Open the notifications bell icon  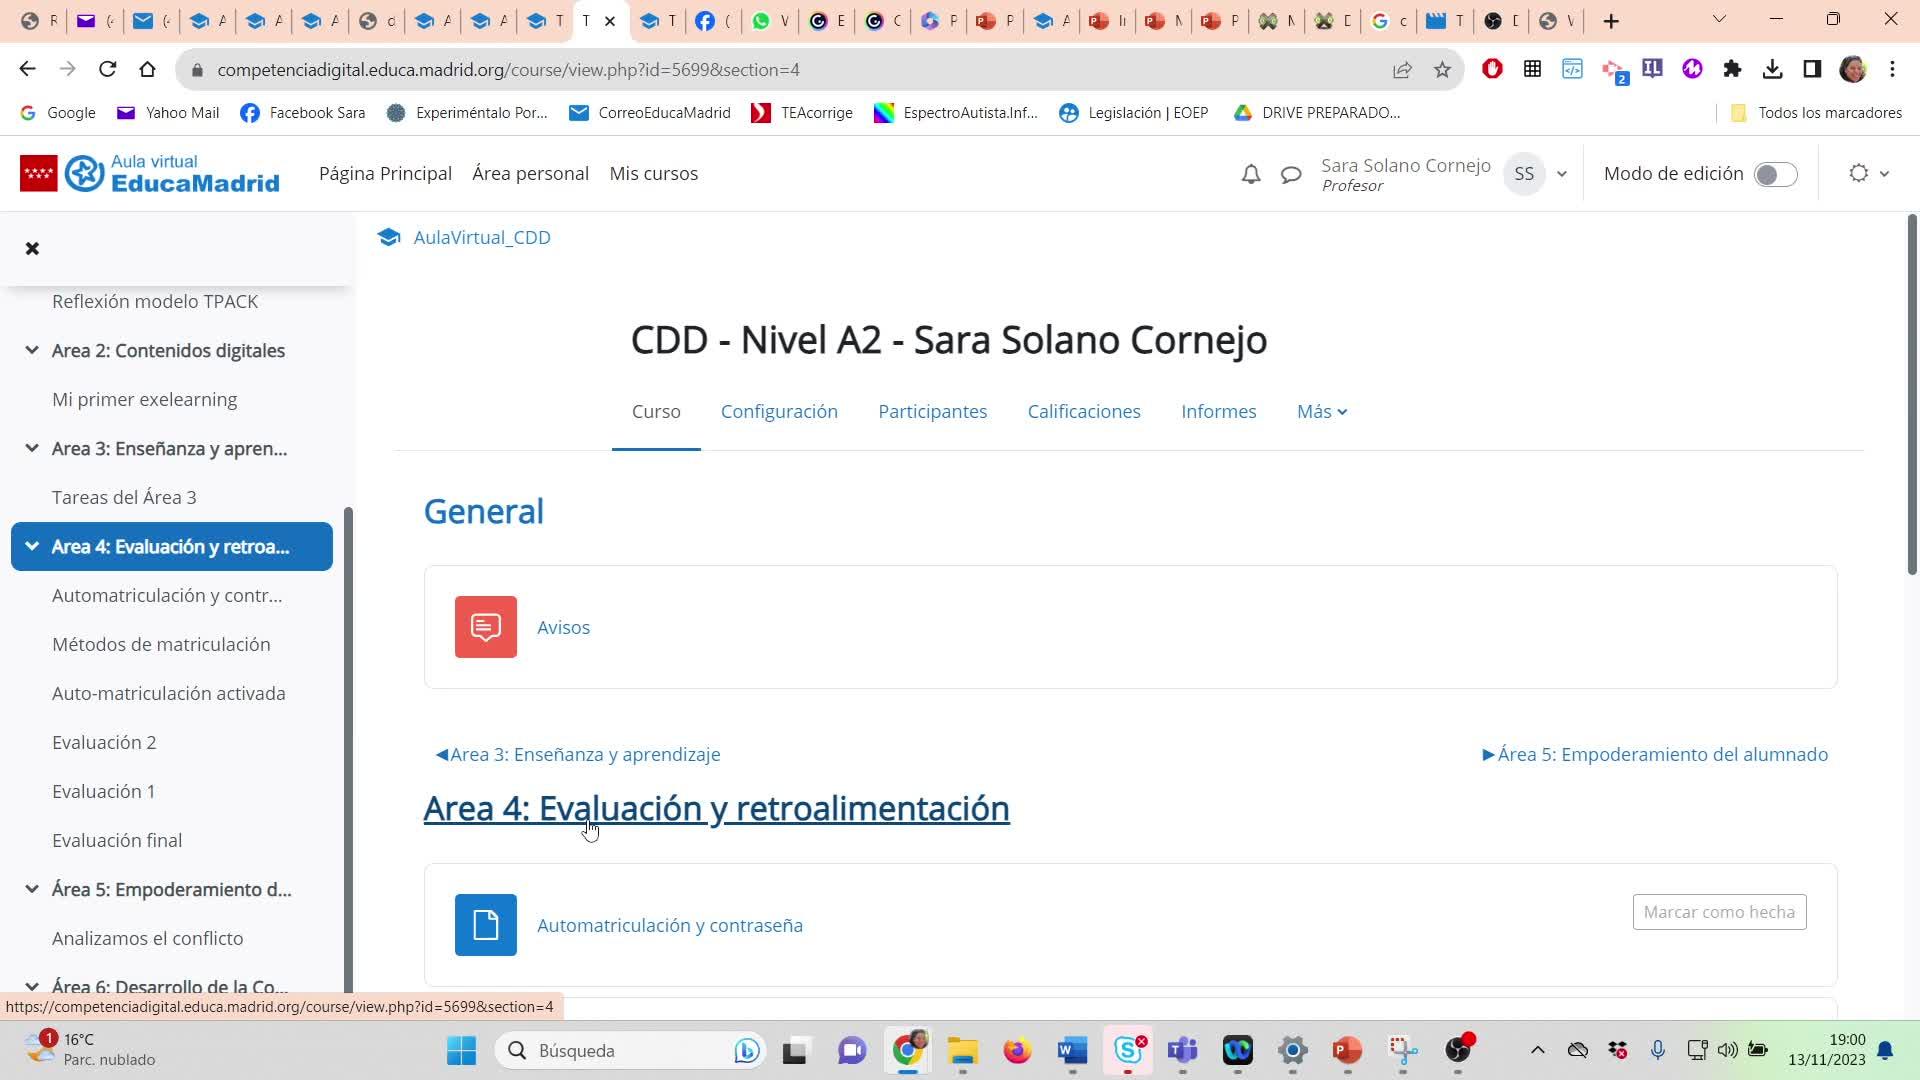pos(1250,174)
